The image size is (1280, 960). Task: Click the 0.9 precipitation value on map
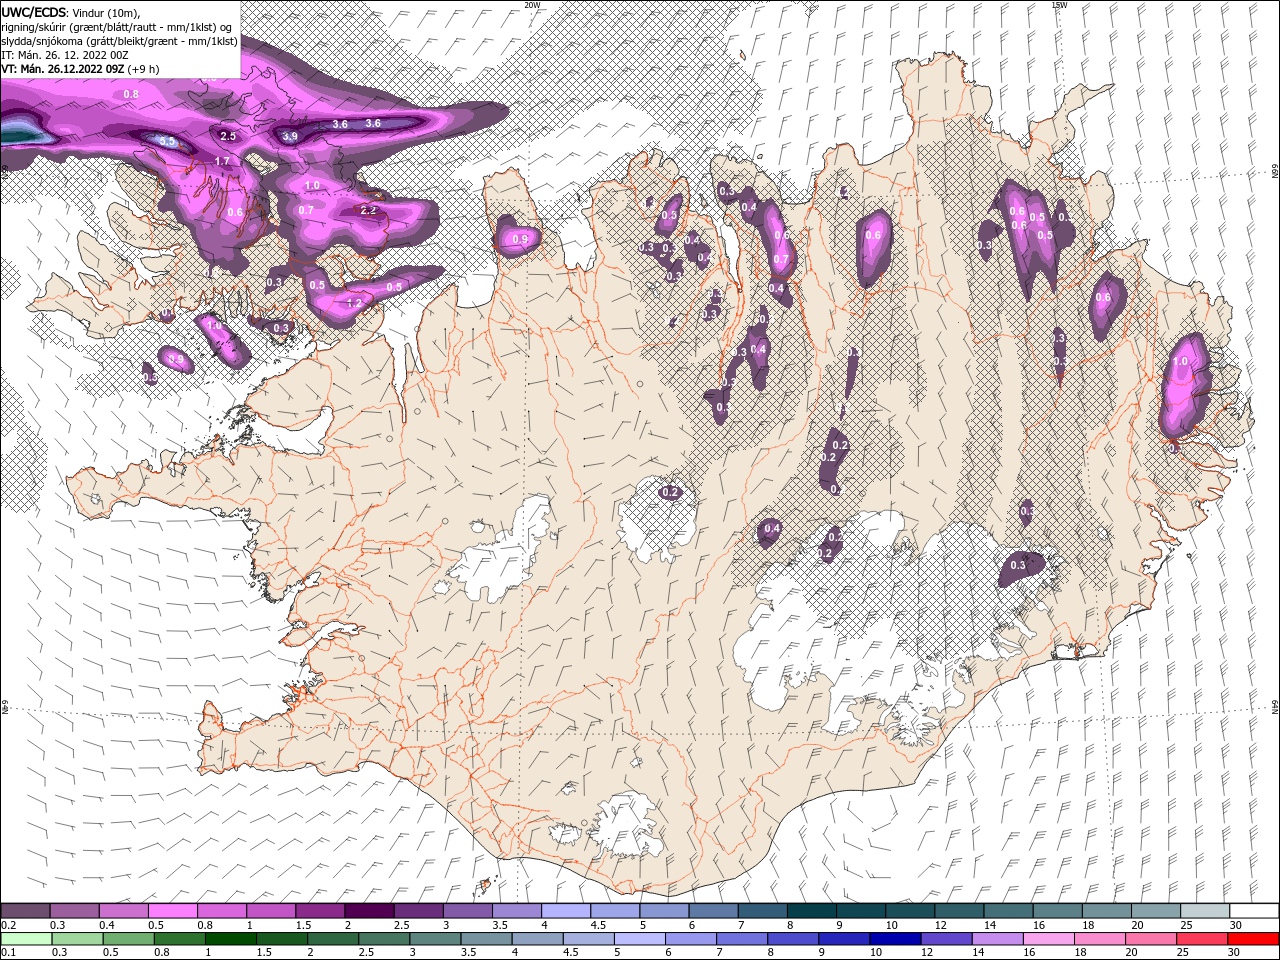point(519,239)
